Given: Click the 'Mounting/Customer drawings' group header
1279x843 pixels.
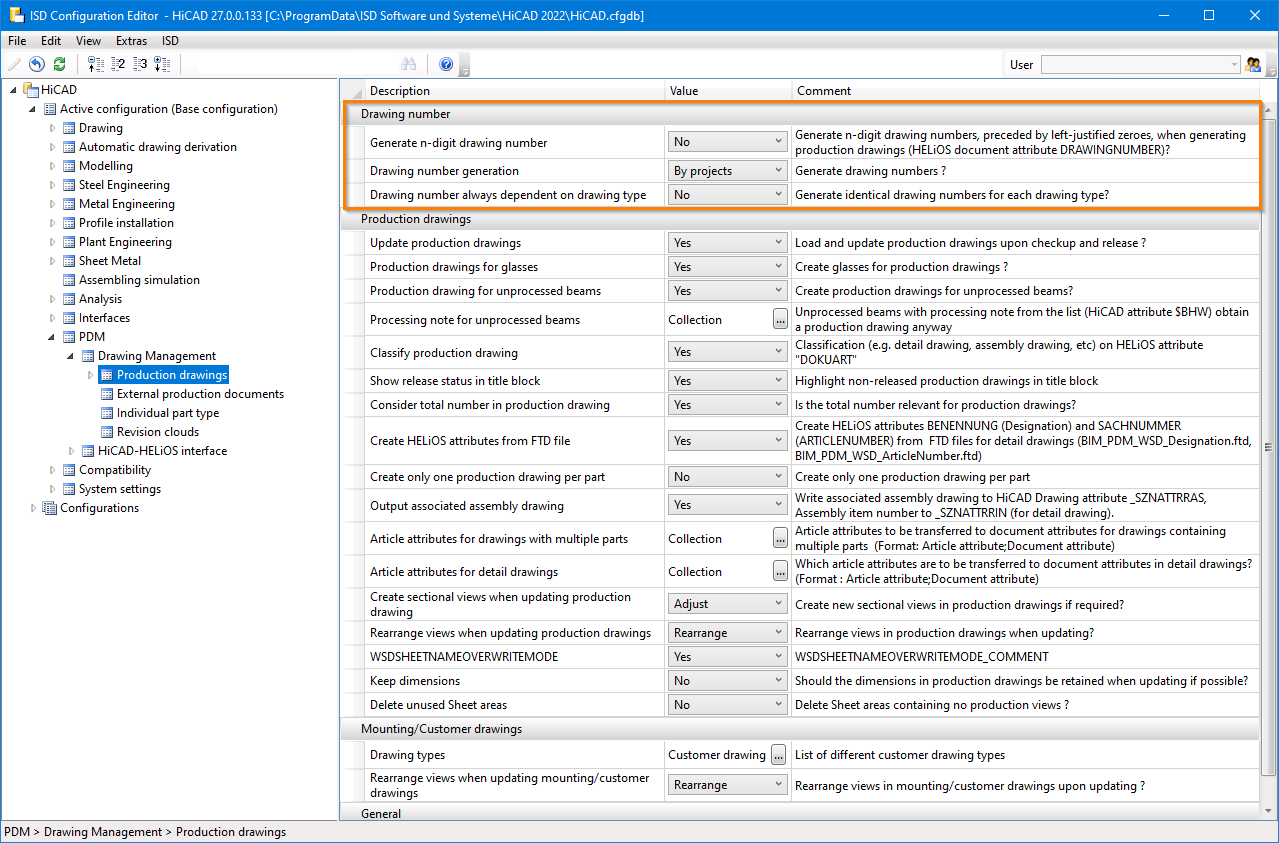Looking at the screenshot, I should point(800,729).
